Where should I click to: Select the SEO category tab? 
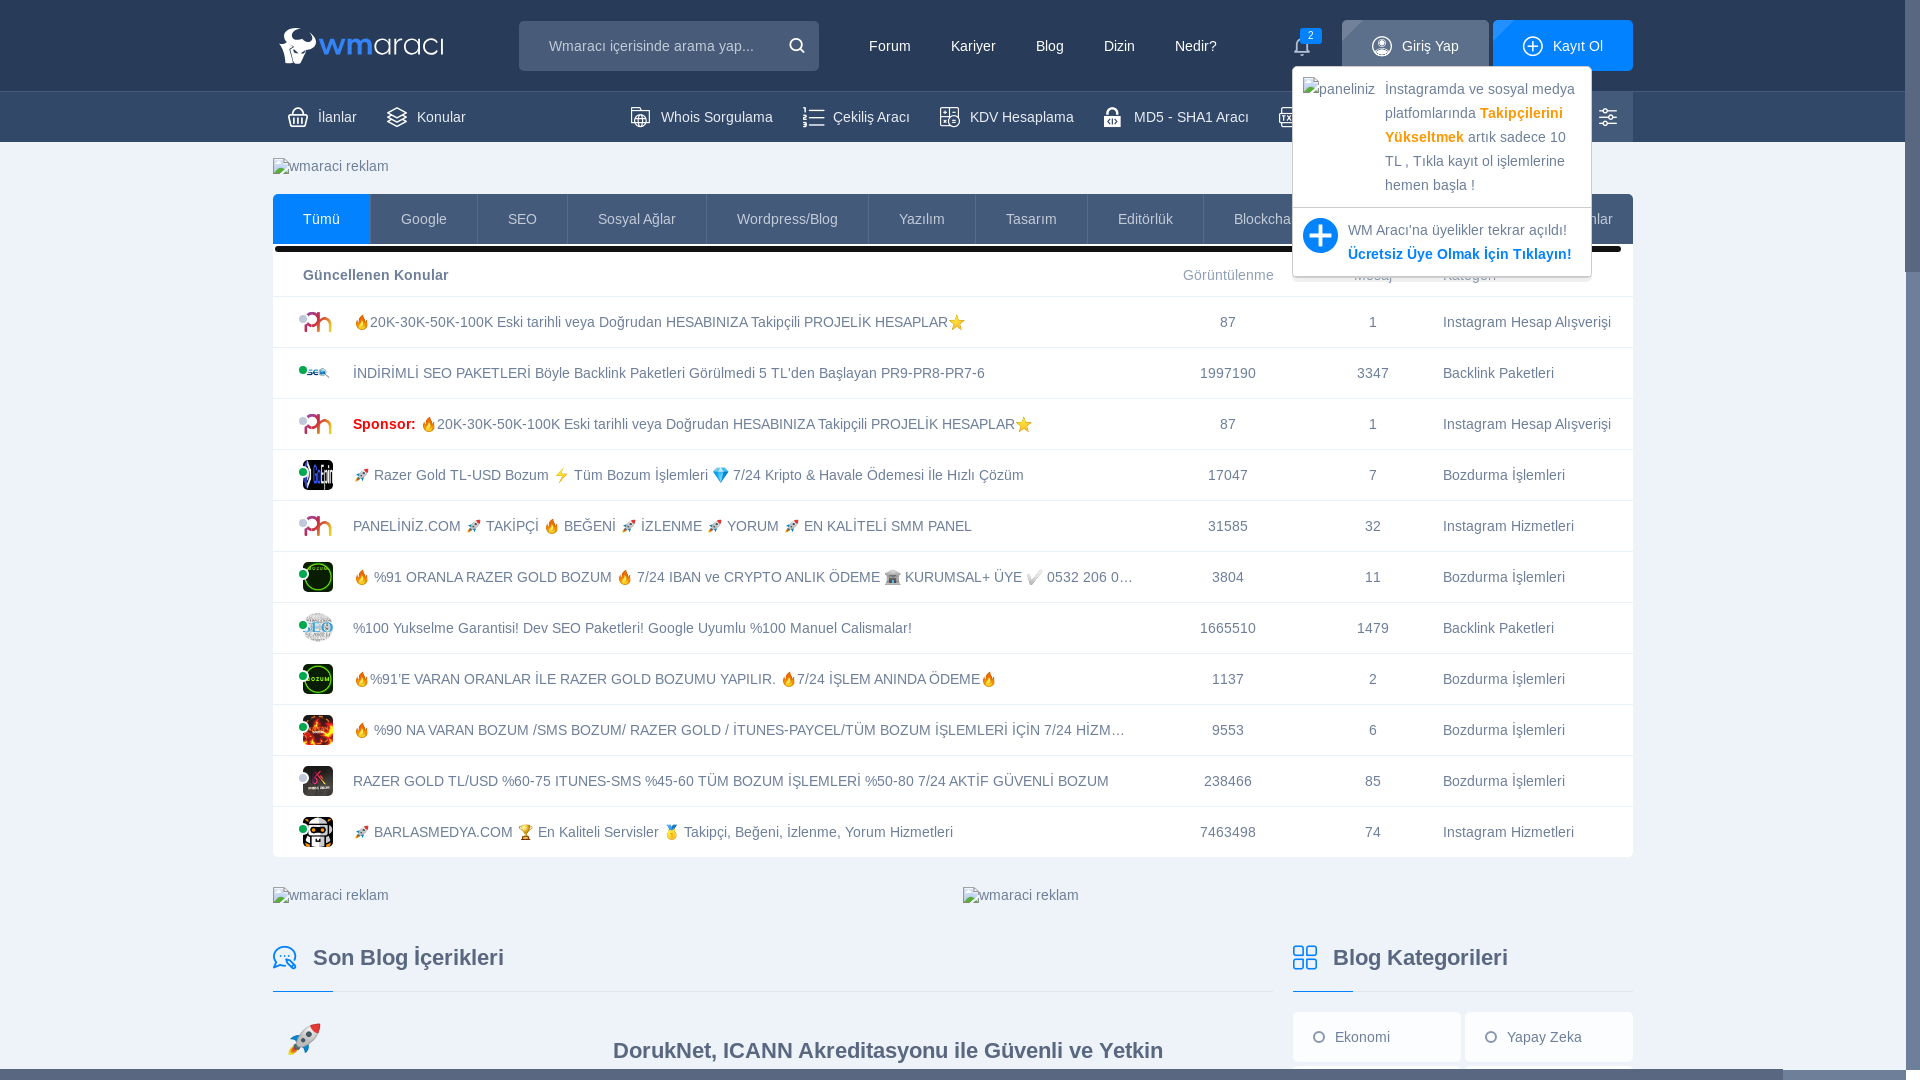[522, 219]
